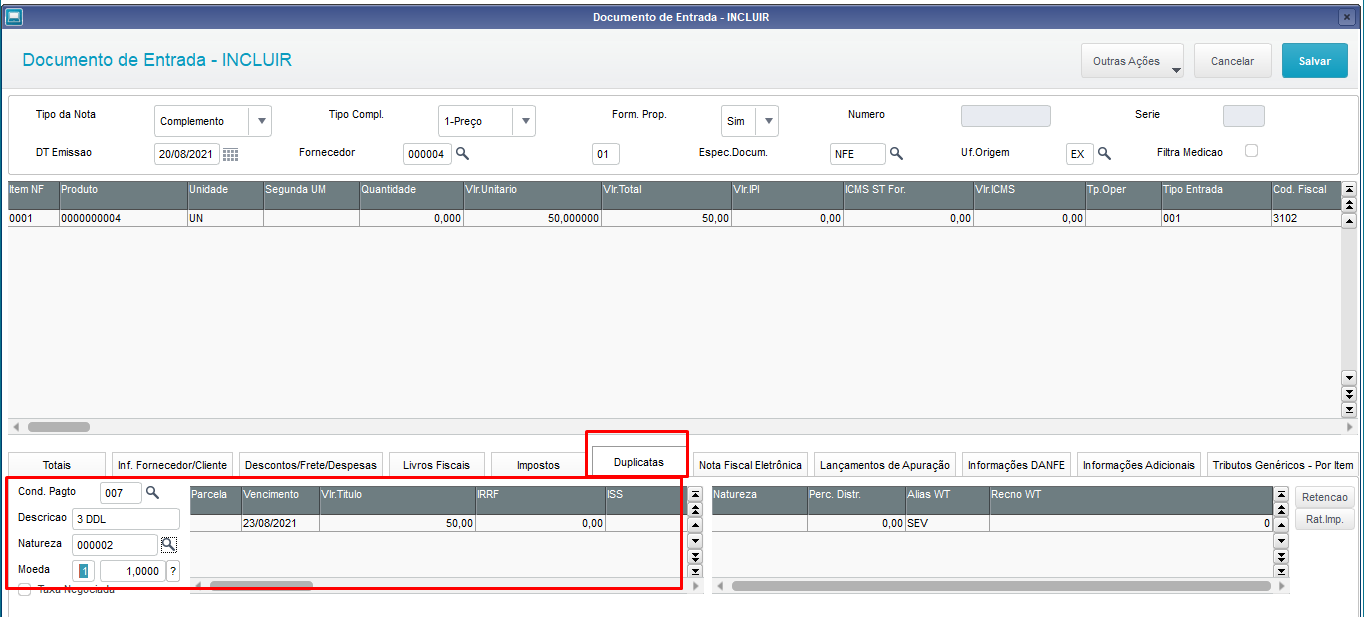Open Livros Fiscais tab
This screenshot has width=1364, height=617.
[436, 465]
